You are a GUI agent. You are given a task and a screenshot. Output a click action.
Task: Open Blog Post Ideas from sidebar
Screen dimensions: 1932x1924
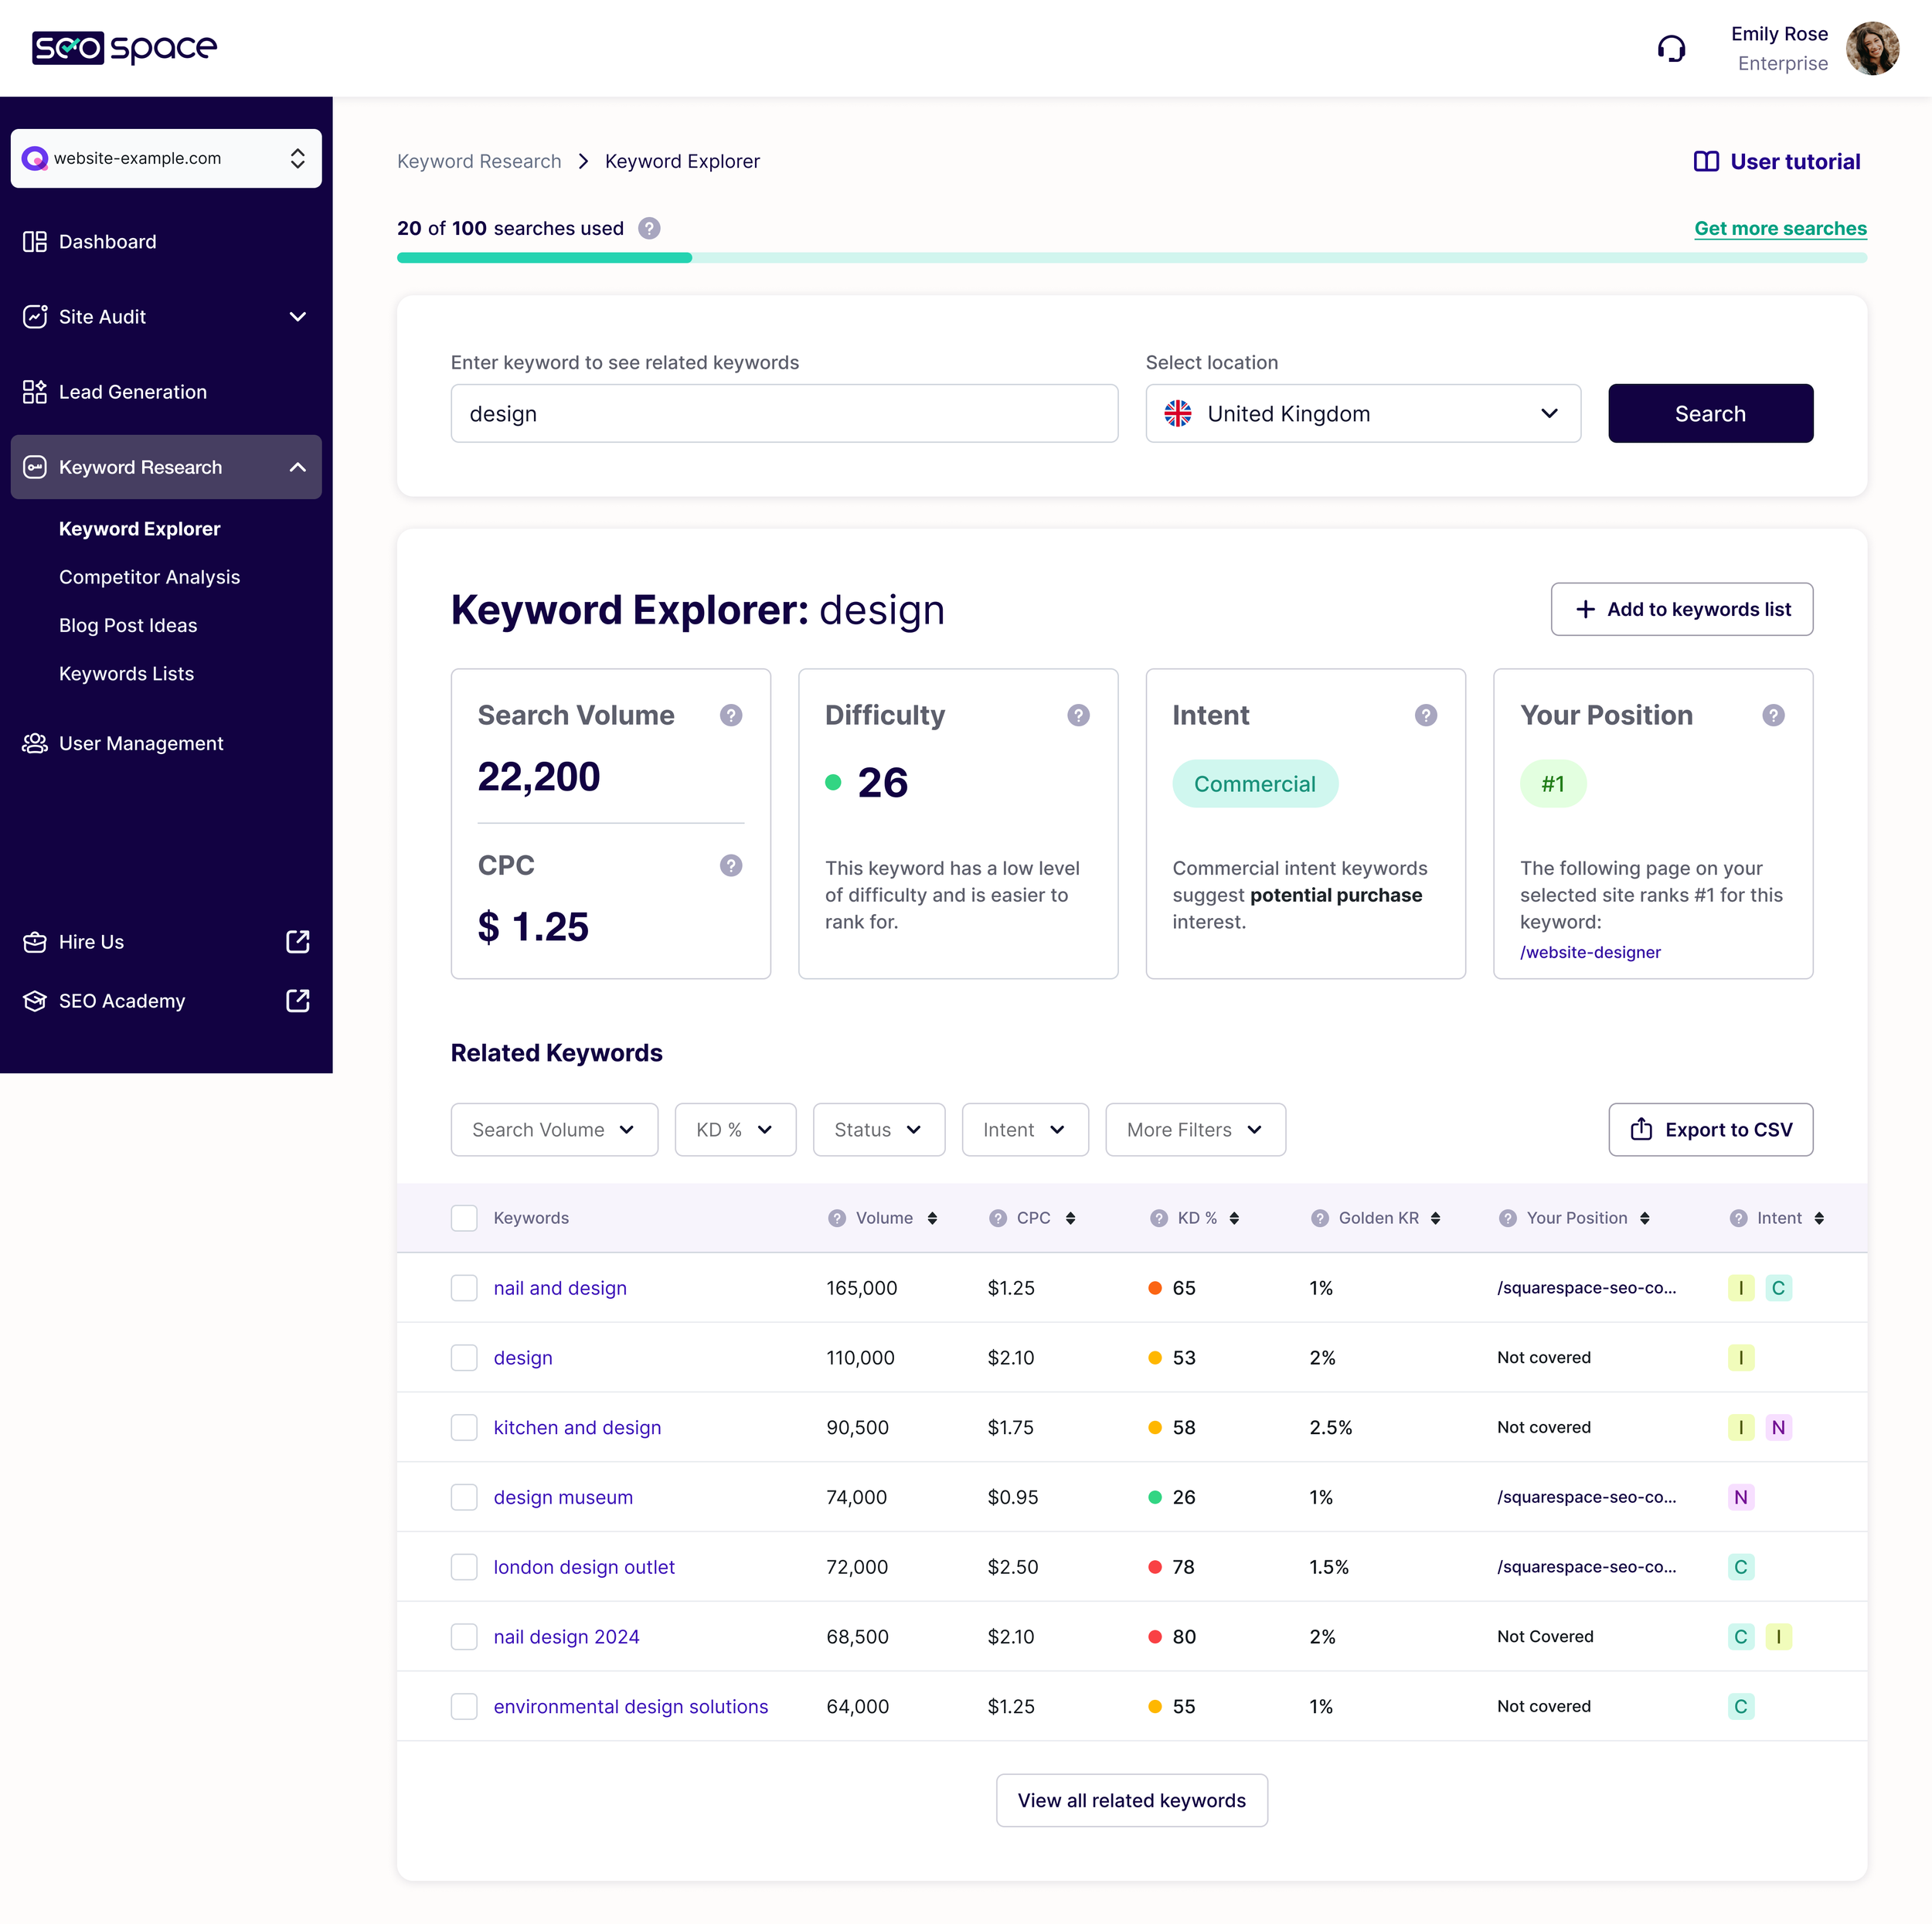[128, 625]
